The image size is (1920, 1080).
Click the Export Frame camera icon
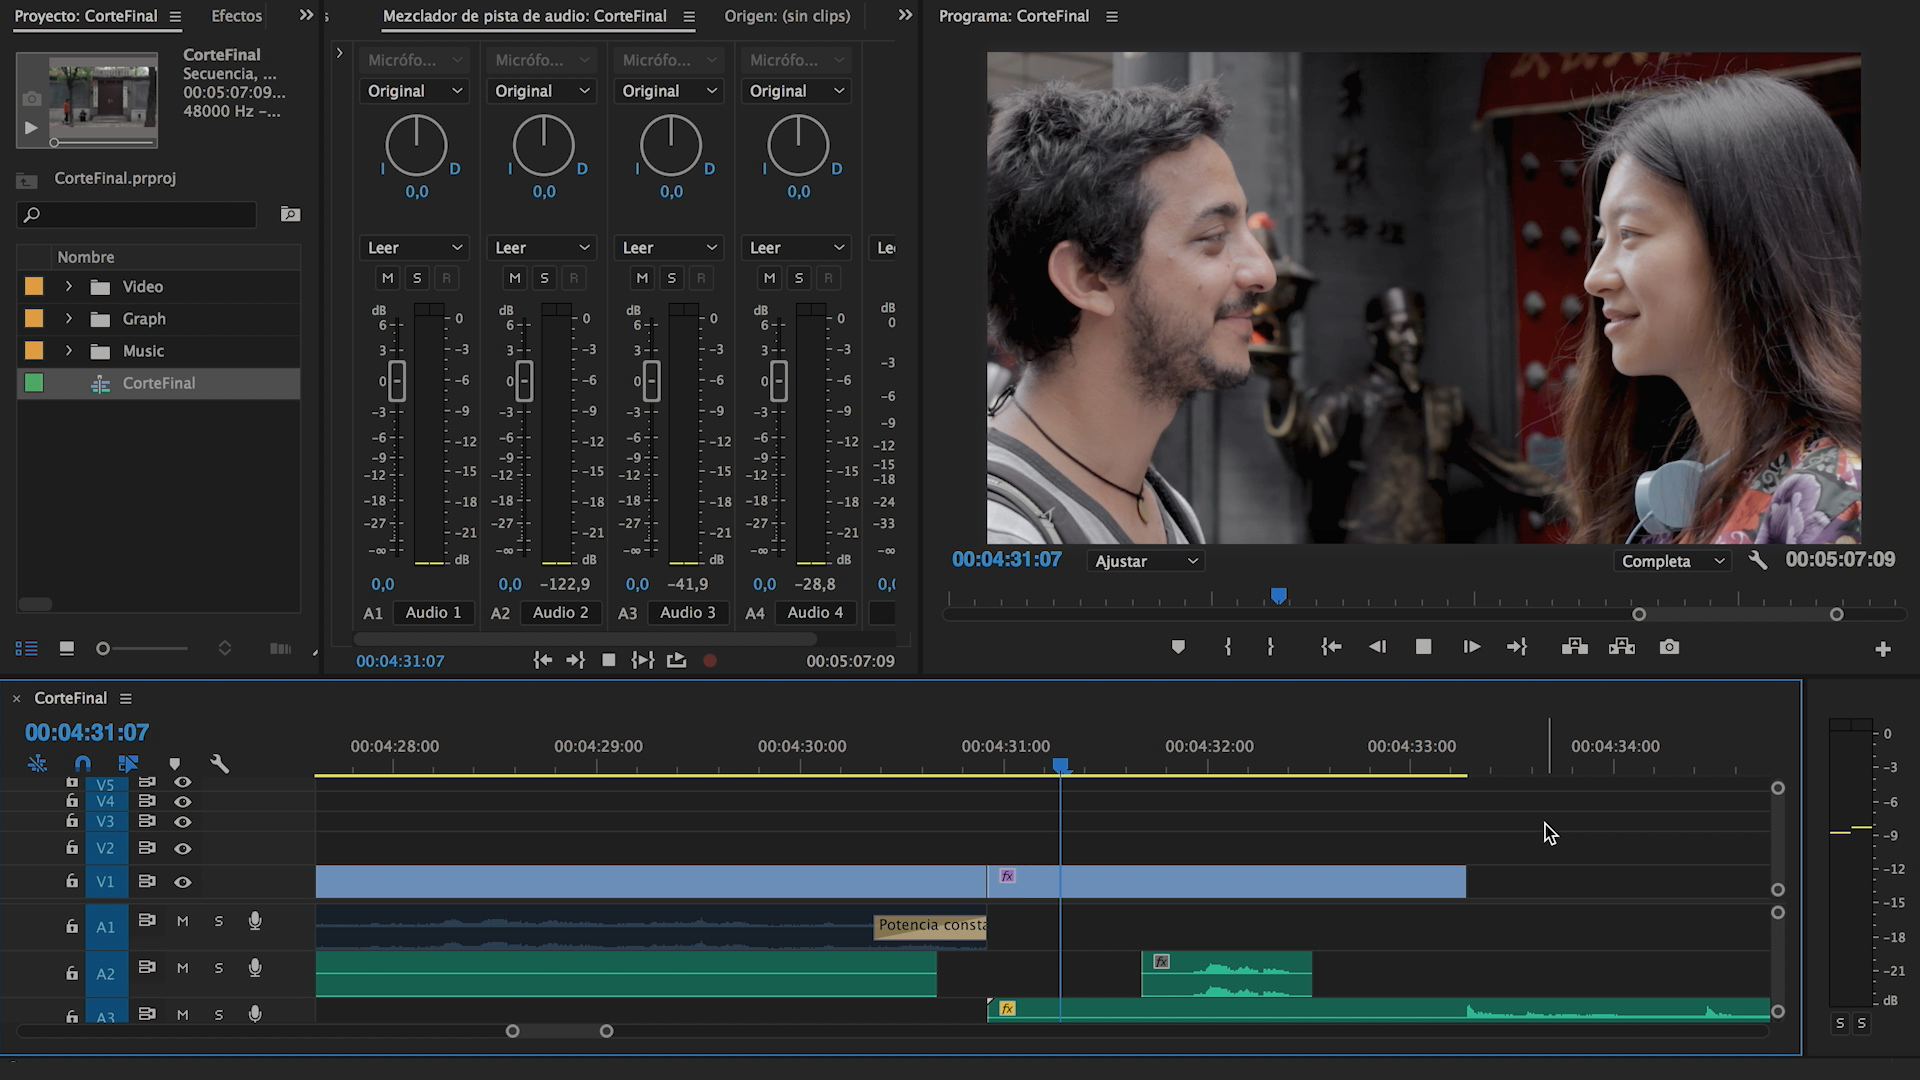[1669, 647]
